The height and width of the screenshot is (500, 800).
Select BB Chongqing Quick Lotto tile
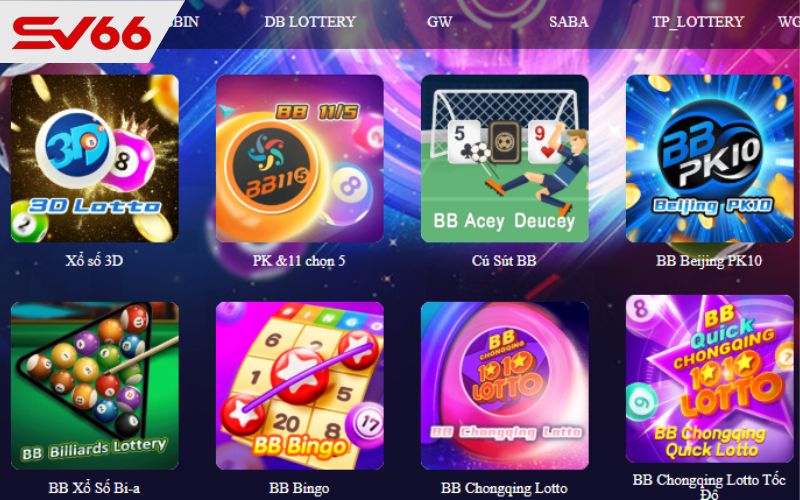pyautogui.click(x=710, y=379)
